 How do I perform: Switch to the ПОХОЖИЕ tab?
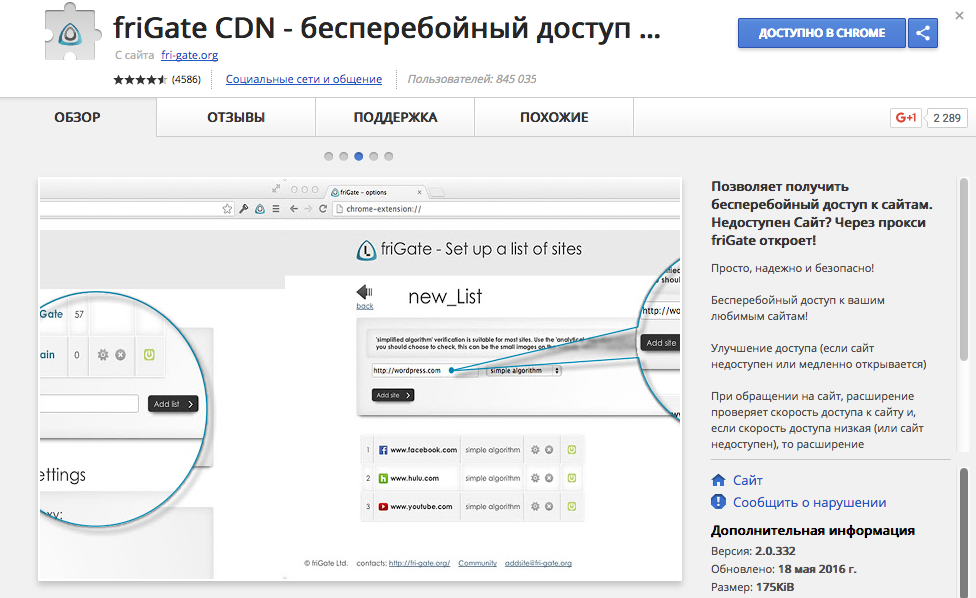pos(554,117)
